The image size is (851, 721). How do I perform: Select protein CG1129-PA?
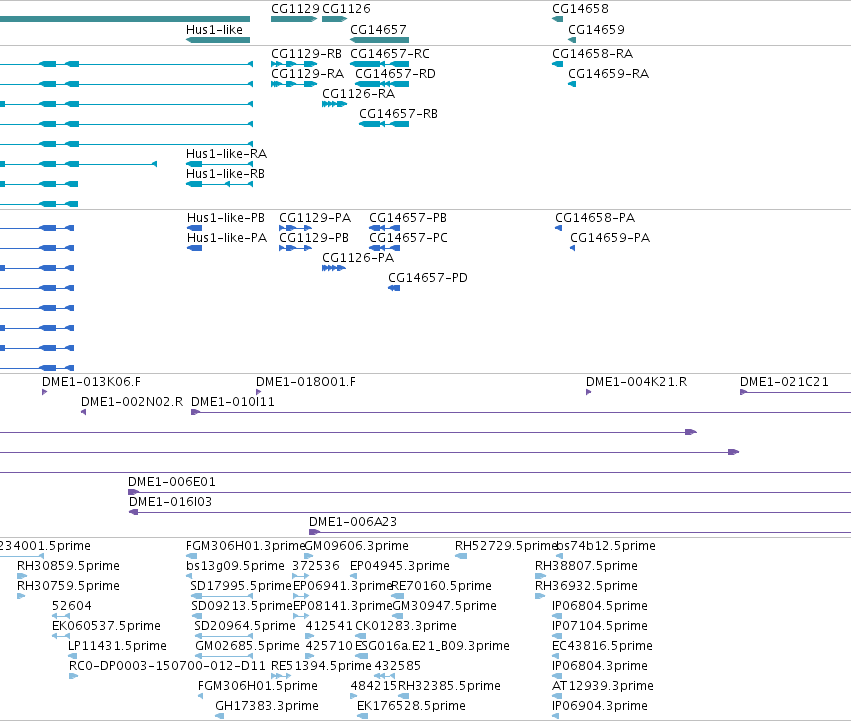pos(315,218)
